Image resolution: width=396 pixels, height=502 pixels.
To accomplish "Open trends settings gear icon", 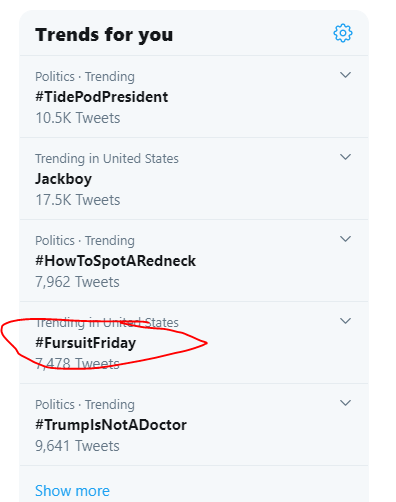I will pyautogui.click(x=343, y=33).
